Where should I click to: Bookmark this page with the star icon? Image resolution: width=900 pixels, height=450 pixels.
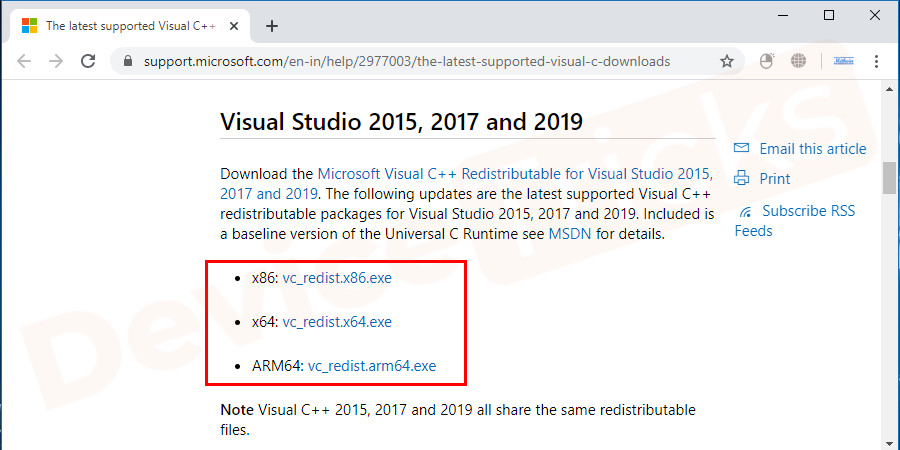727,61
